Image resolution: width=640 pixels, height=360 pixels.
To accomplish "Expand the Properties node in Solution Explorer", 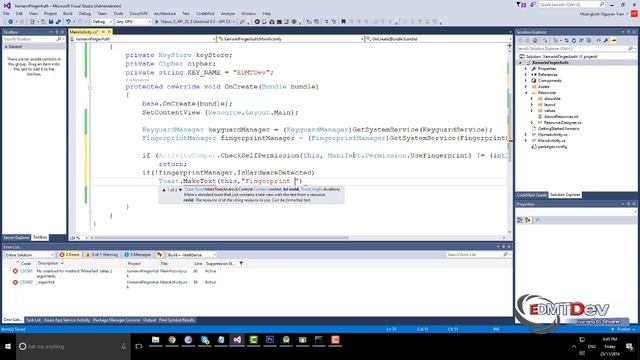I will (x=526, y=69).
